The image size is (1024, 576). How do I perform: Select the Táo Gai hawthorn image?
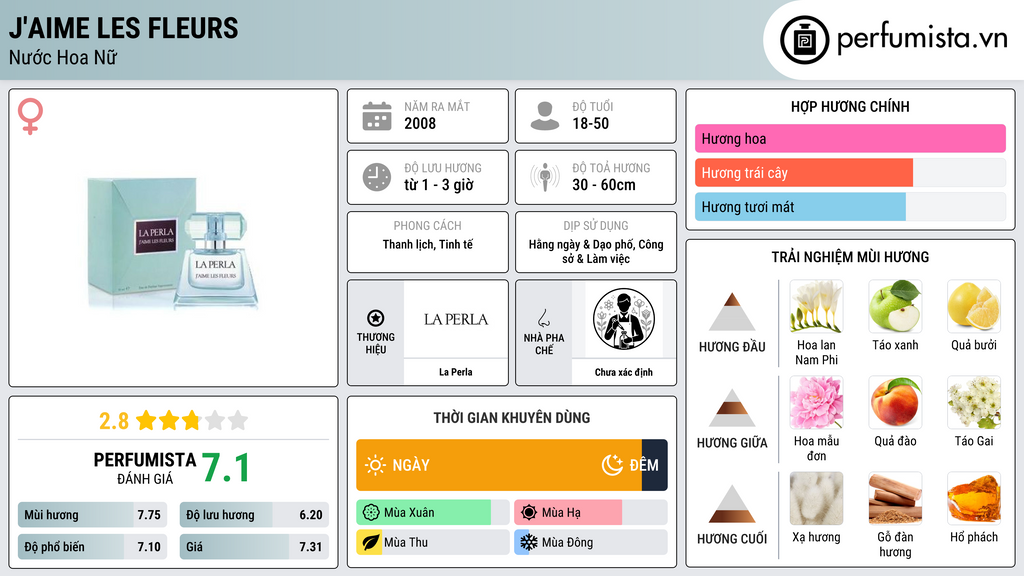point(974,402)
